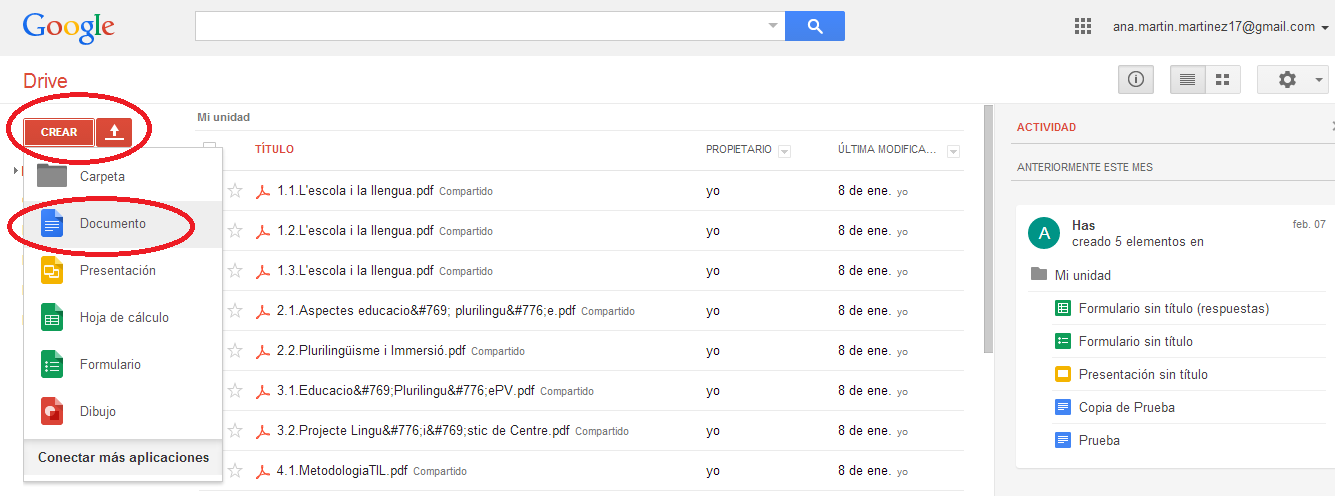Choose Presentación from the create menu

(x=118, y=271)
